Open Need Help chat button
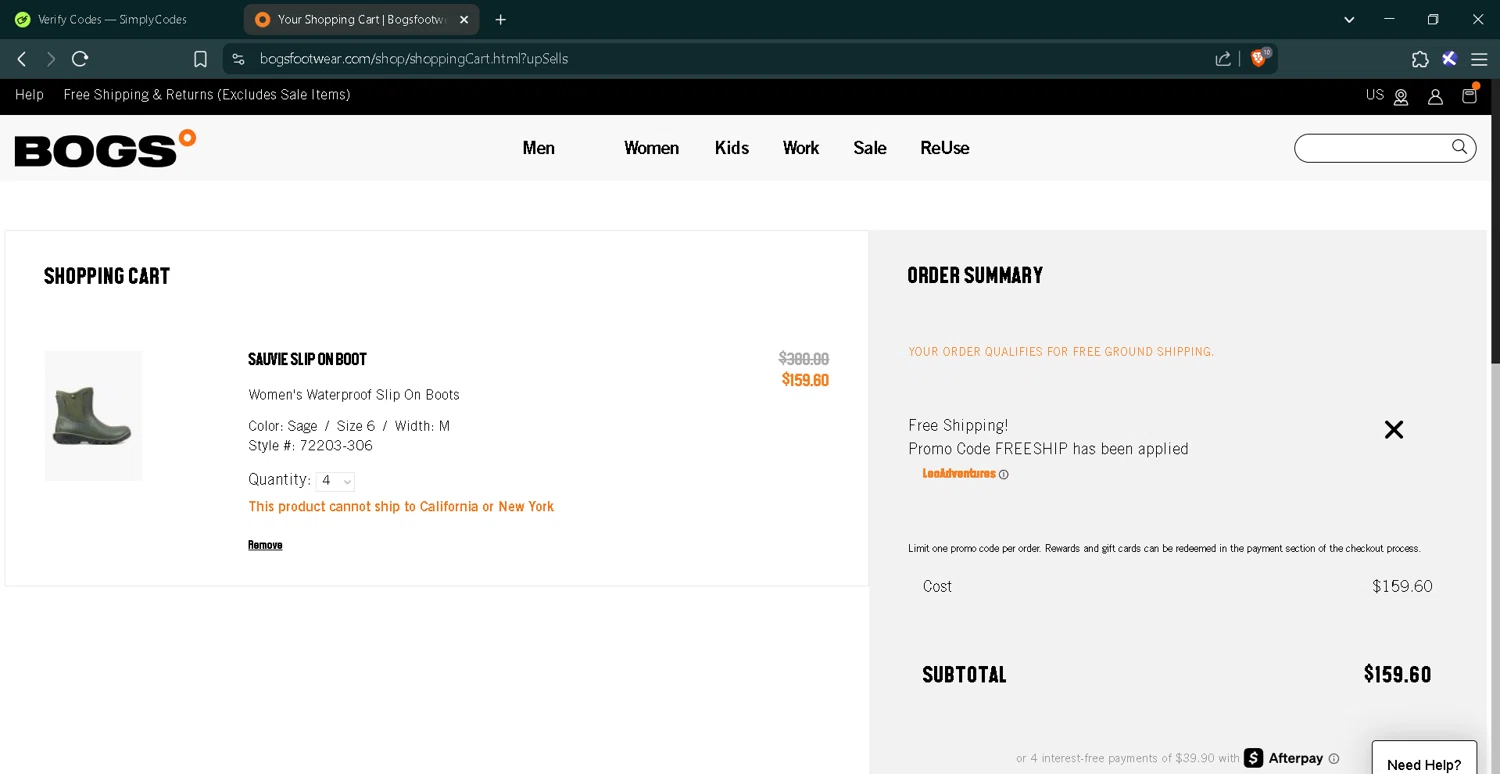The height and width of the screenshot is (774, 1500). [x=1424, y=760]
